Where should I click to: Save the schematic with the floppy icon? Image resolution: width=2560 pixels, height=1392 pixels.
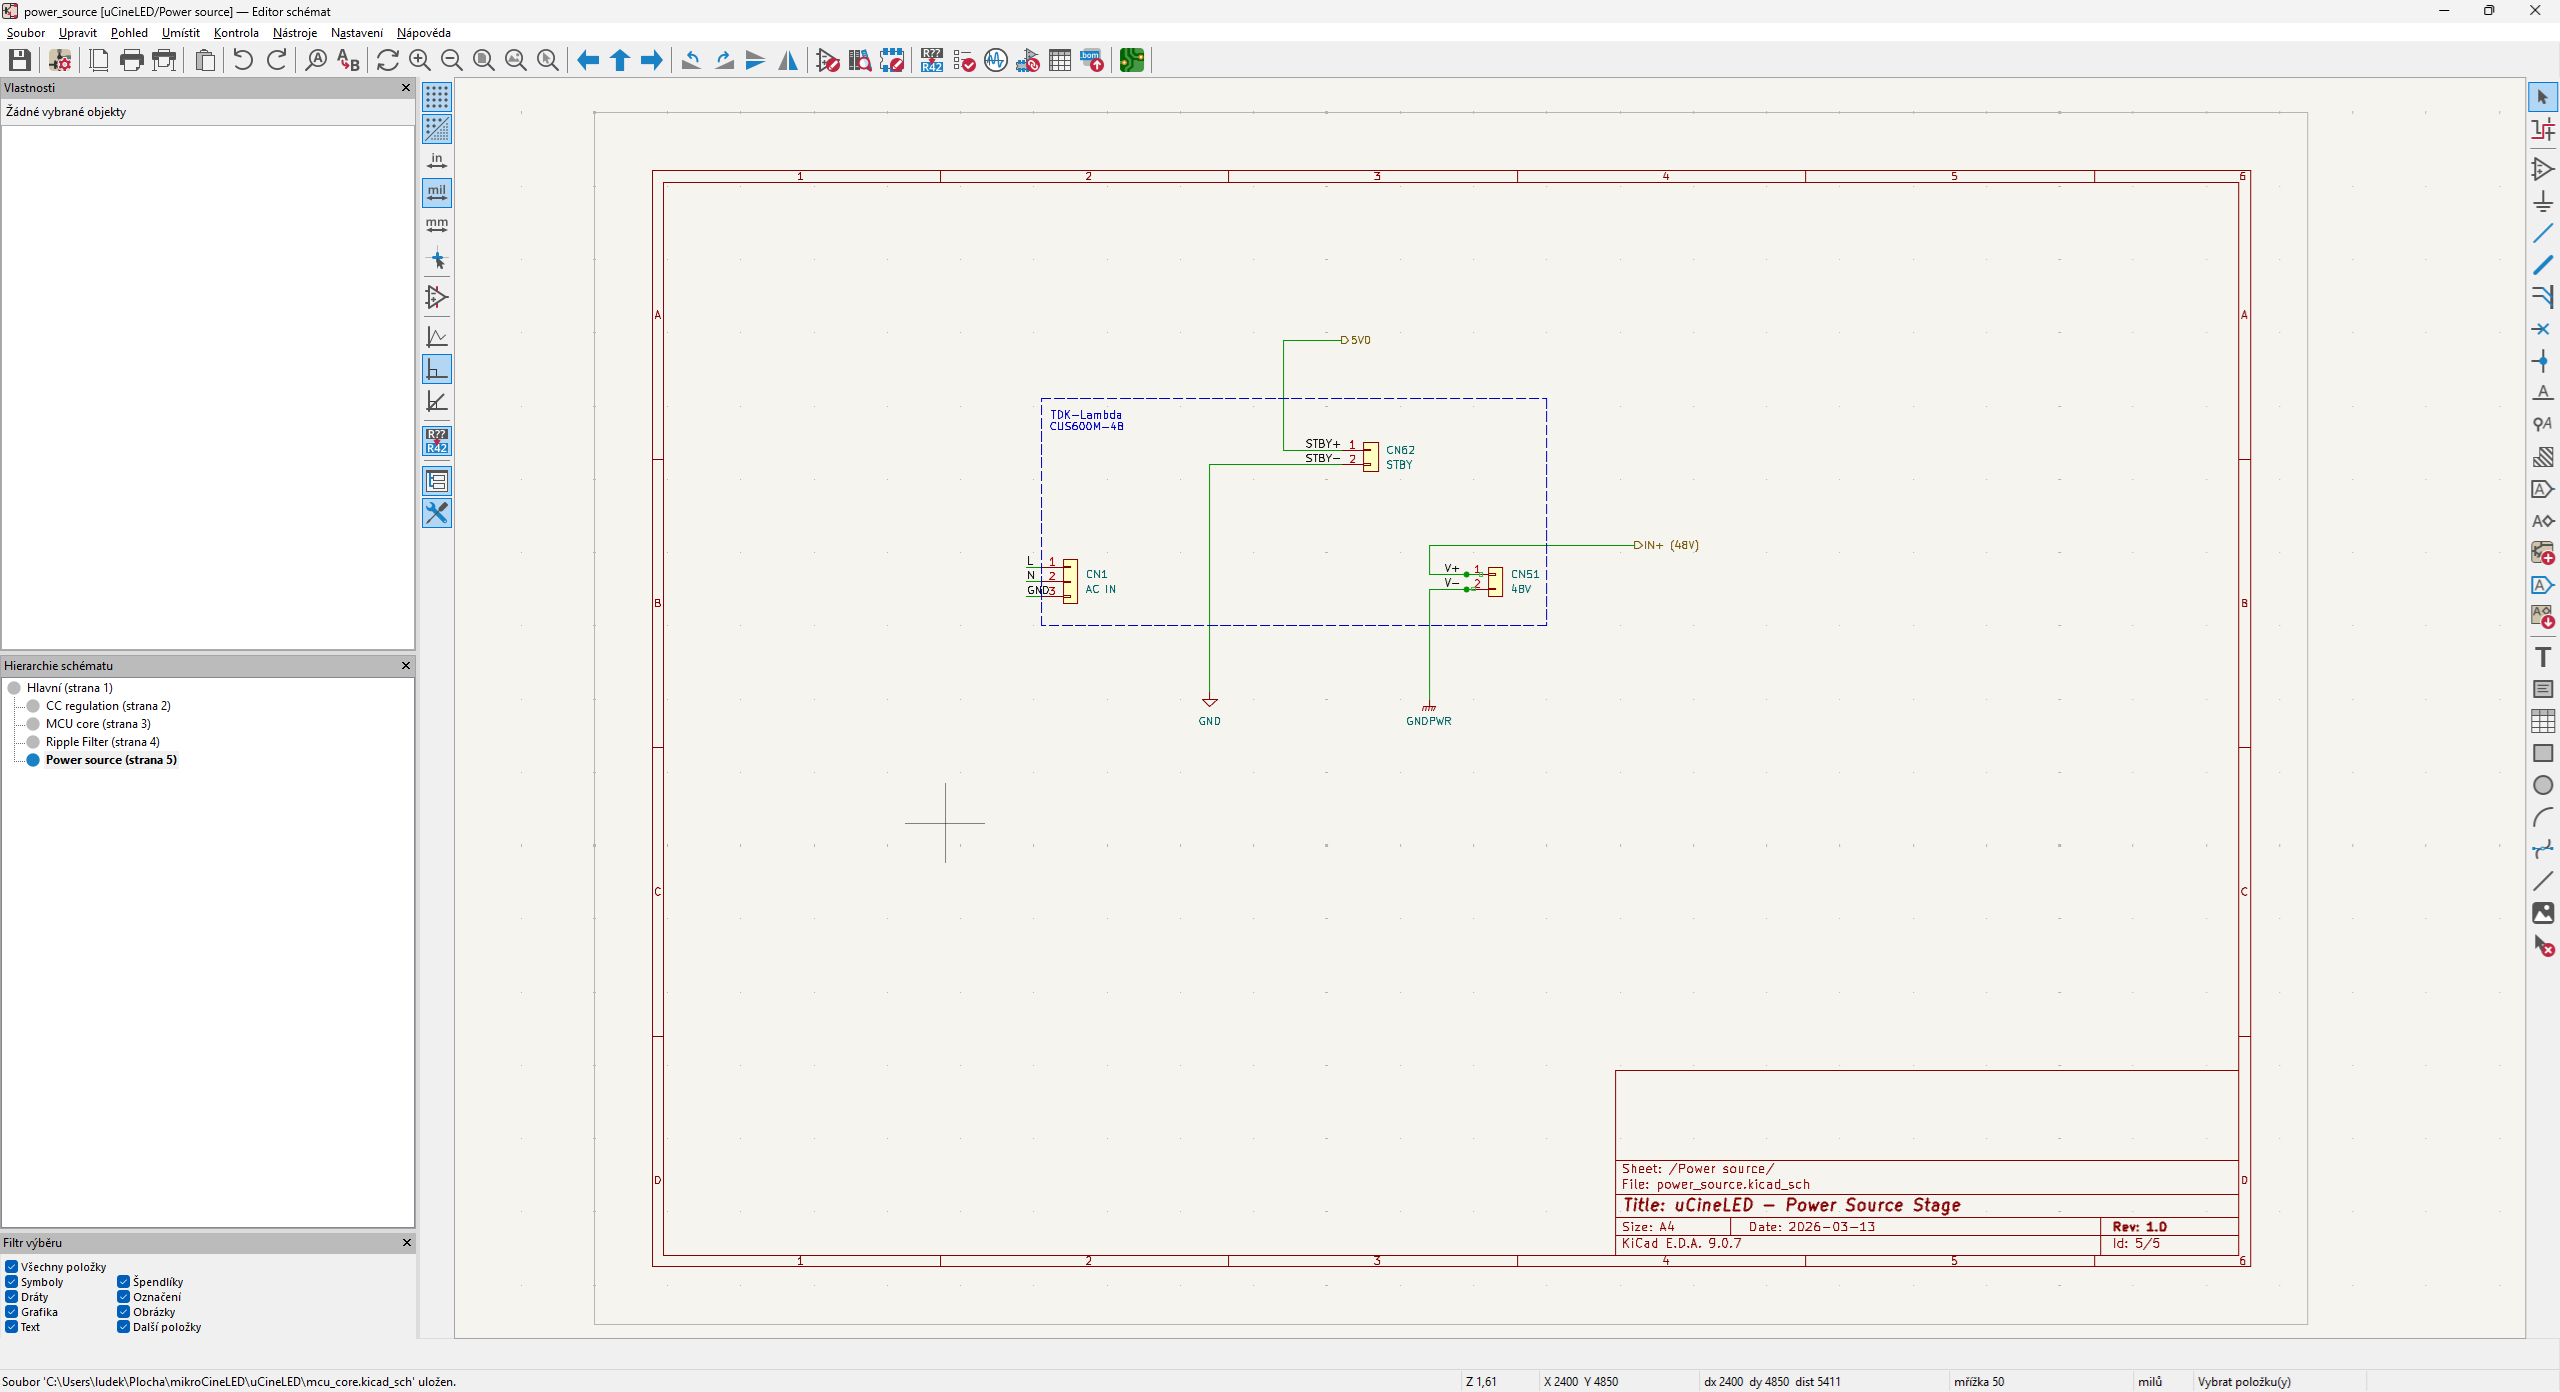tap(19, 60)
